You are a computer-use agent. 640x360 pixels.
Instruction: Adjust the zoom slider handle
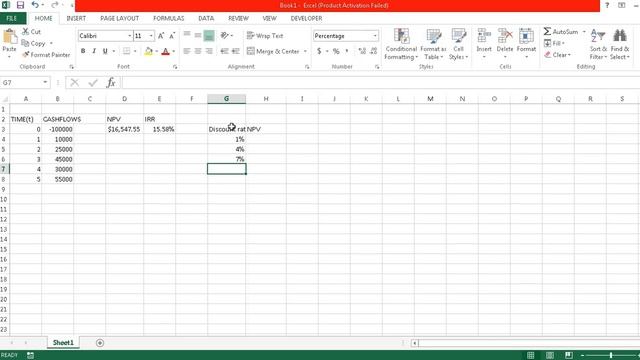[611, 355]
